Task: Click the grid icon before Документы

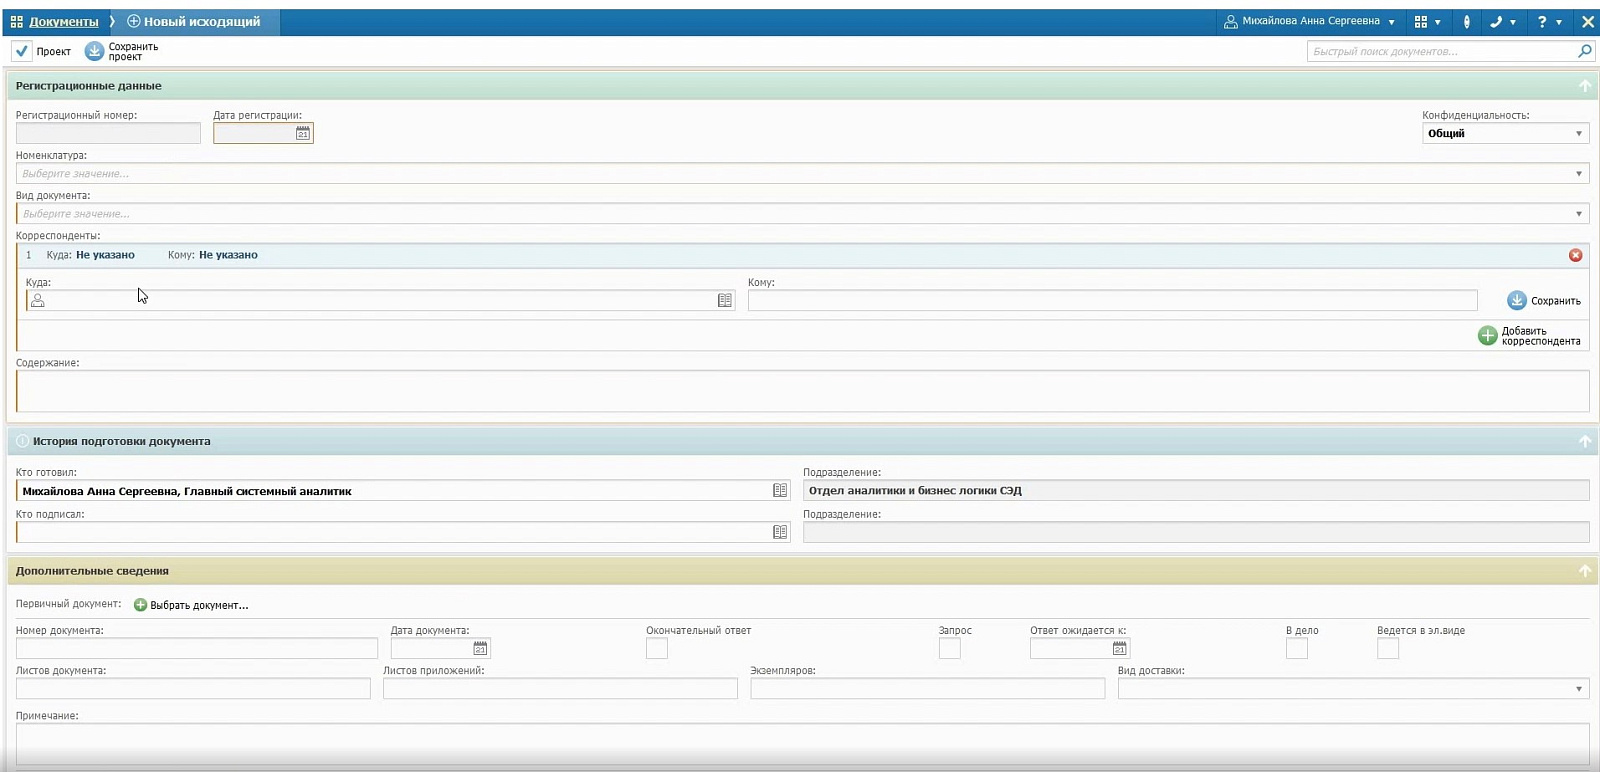Action: 17,21
